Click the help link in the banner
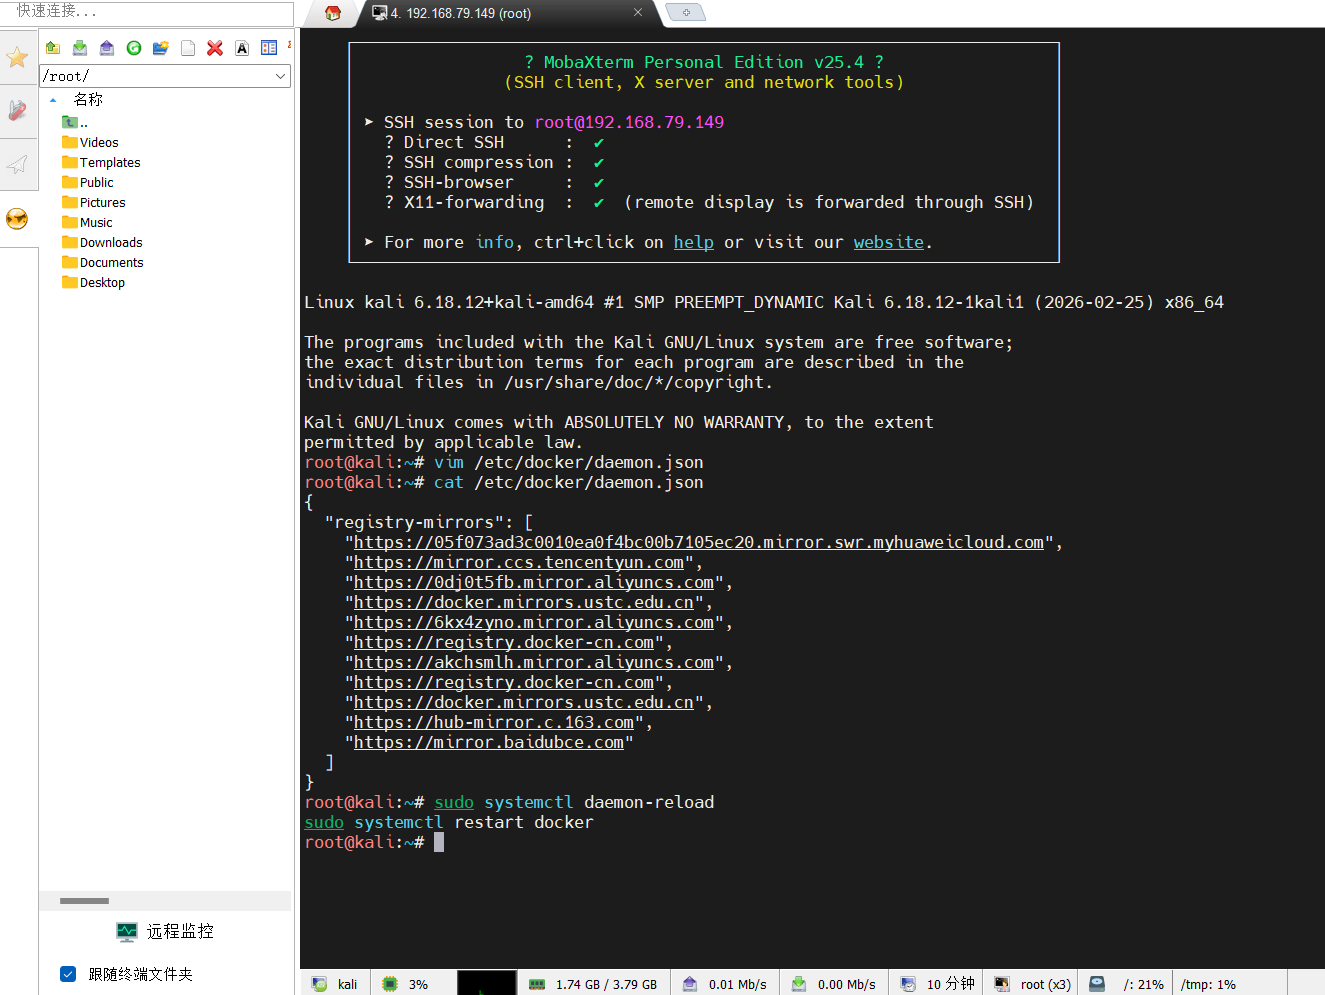Screen dimensions: 1325x995 694,242
